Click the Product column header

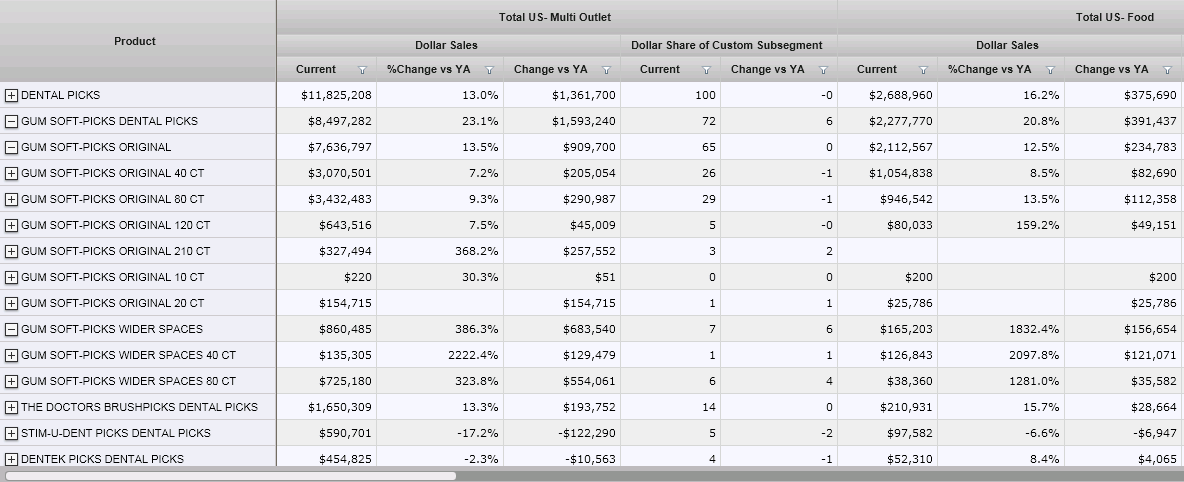[x=135, y=41]
